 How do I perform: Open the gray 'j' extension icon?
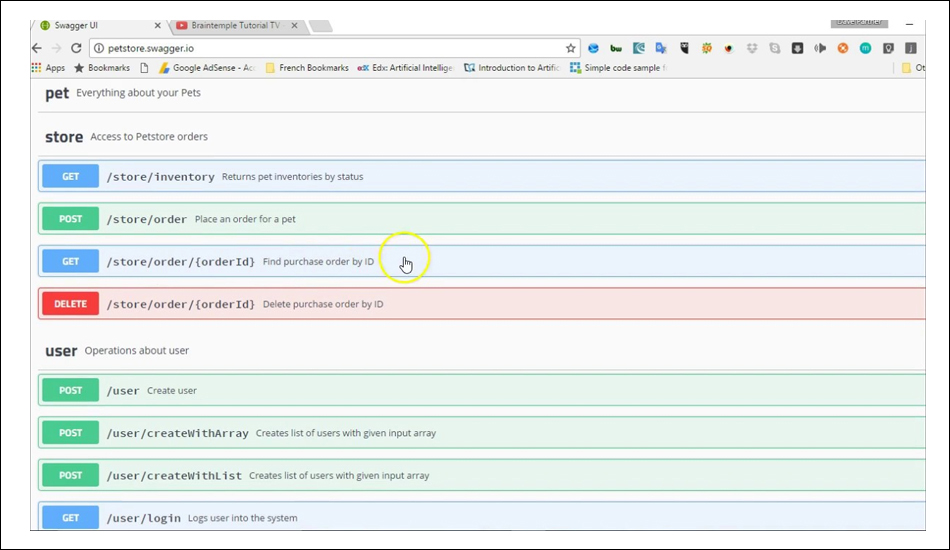point(911,48)
